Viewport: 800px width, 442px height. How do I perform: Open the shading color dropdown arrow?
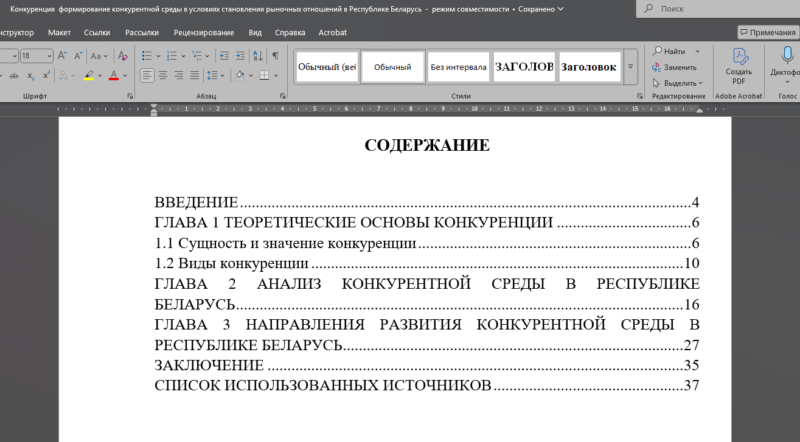pos(251,76)
